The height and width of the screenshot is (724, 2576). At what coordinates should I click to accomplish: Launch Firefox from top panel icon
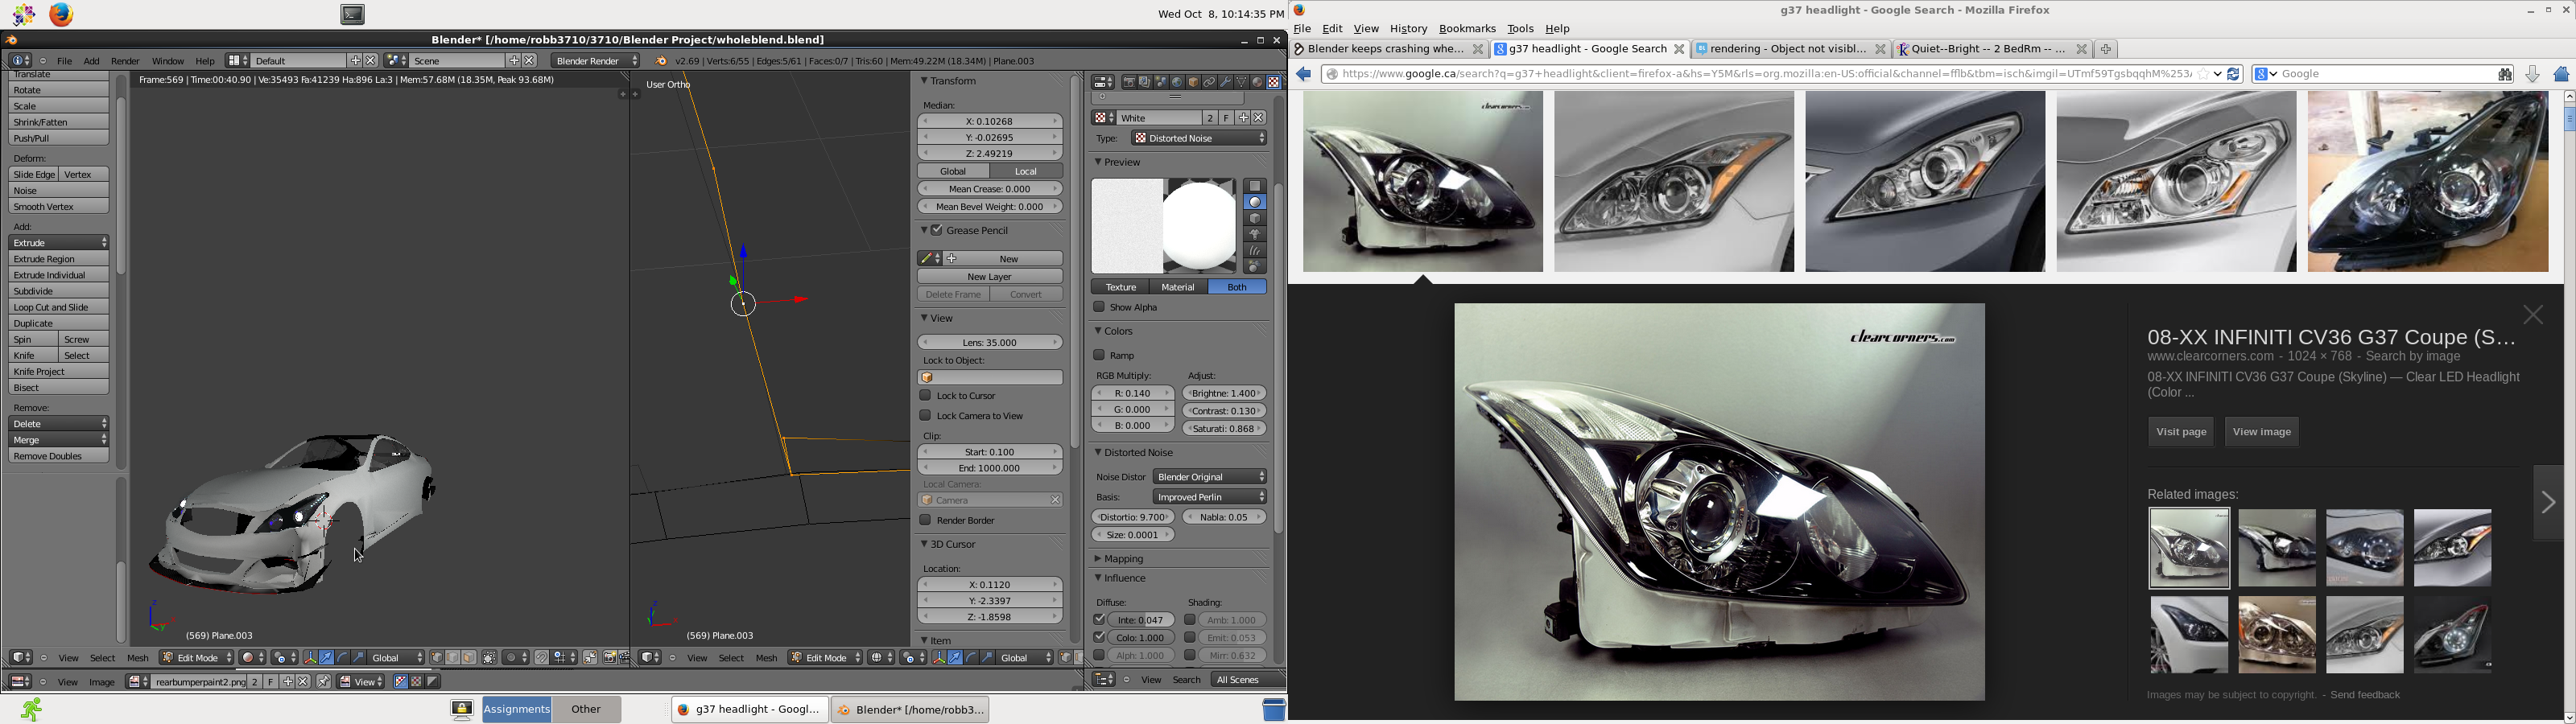coord(62,14)
